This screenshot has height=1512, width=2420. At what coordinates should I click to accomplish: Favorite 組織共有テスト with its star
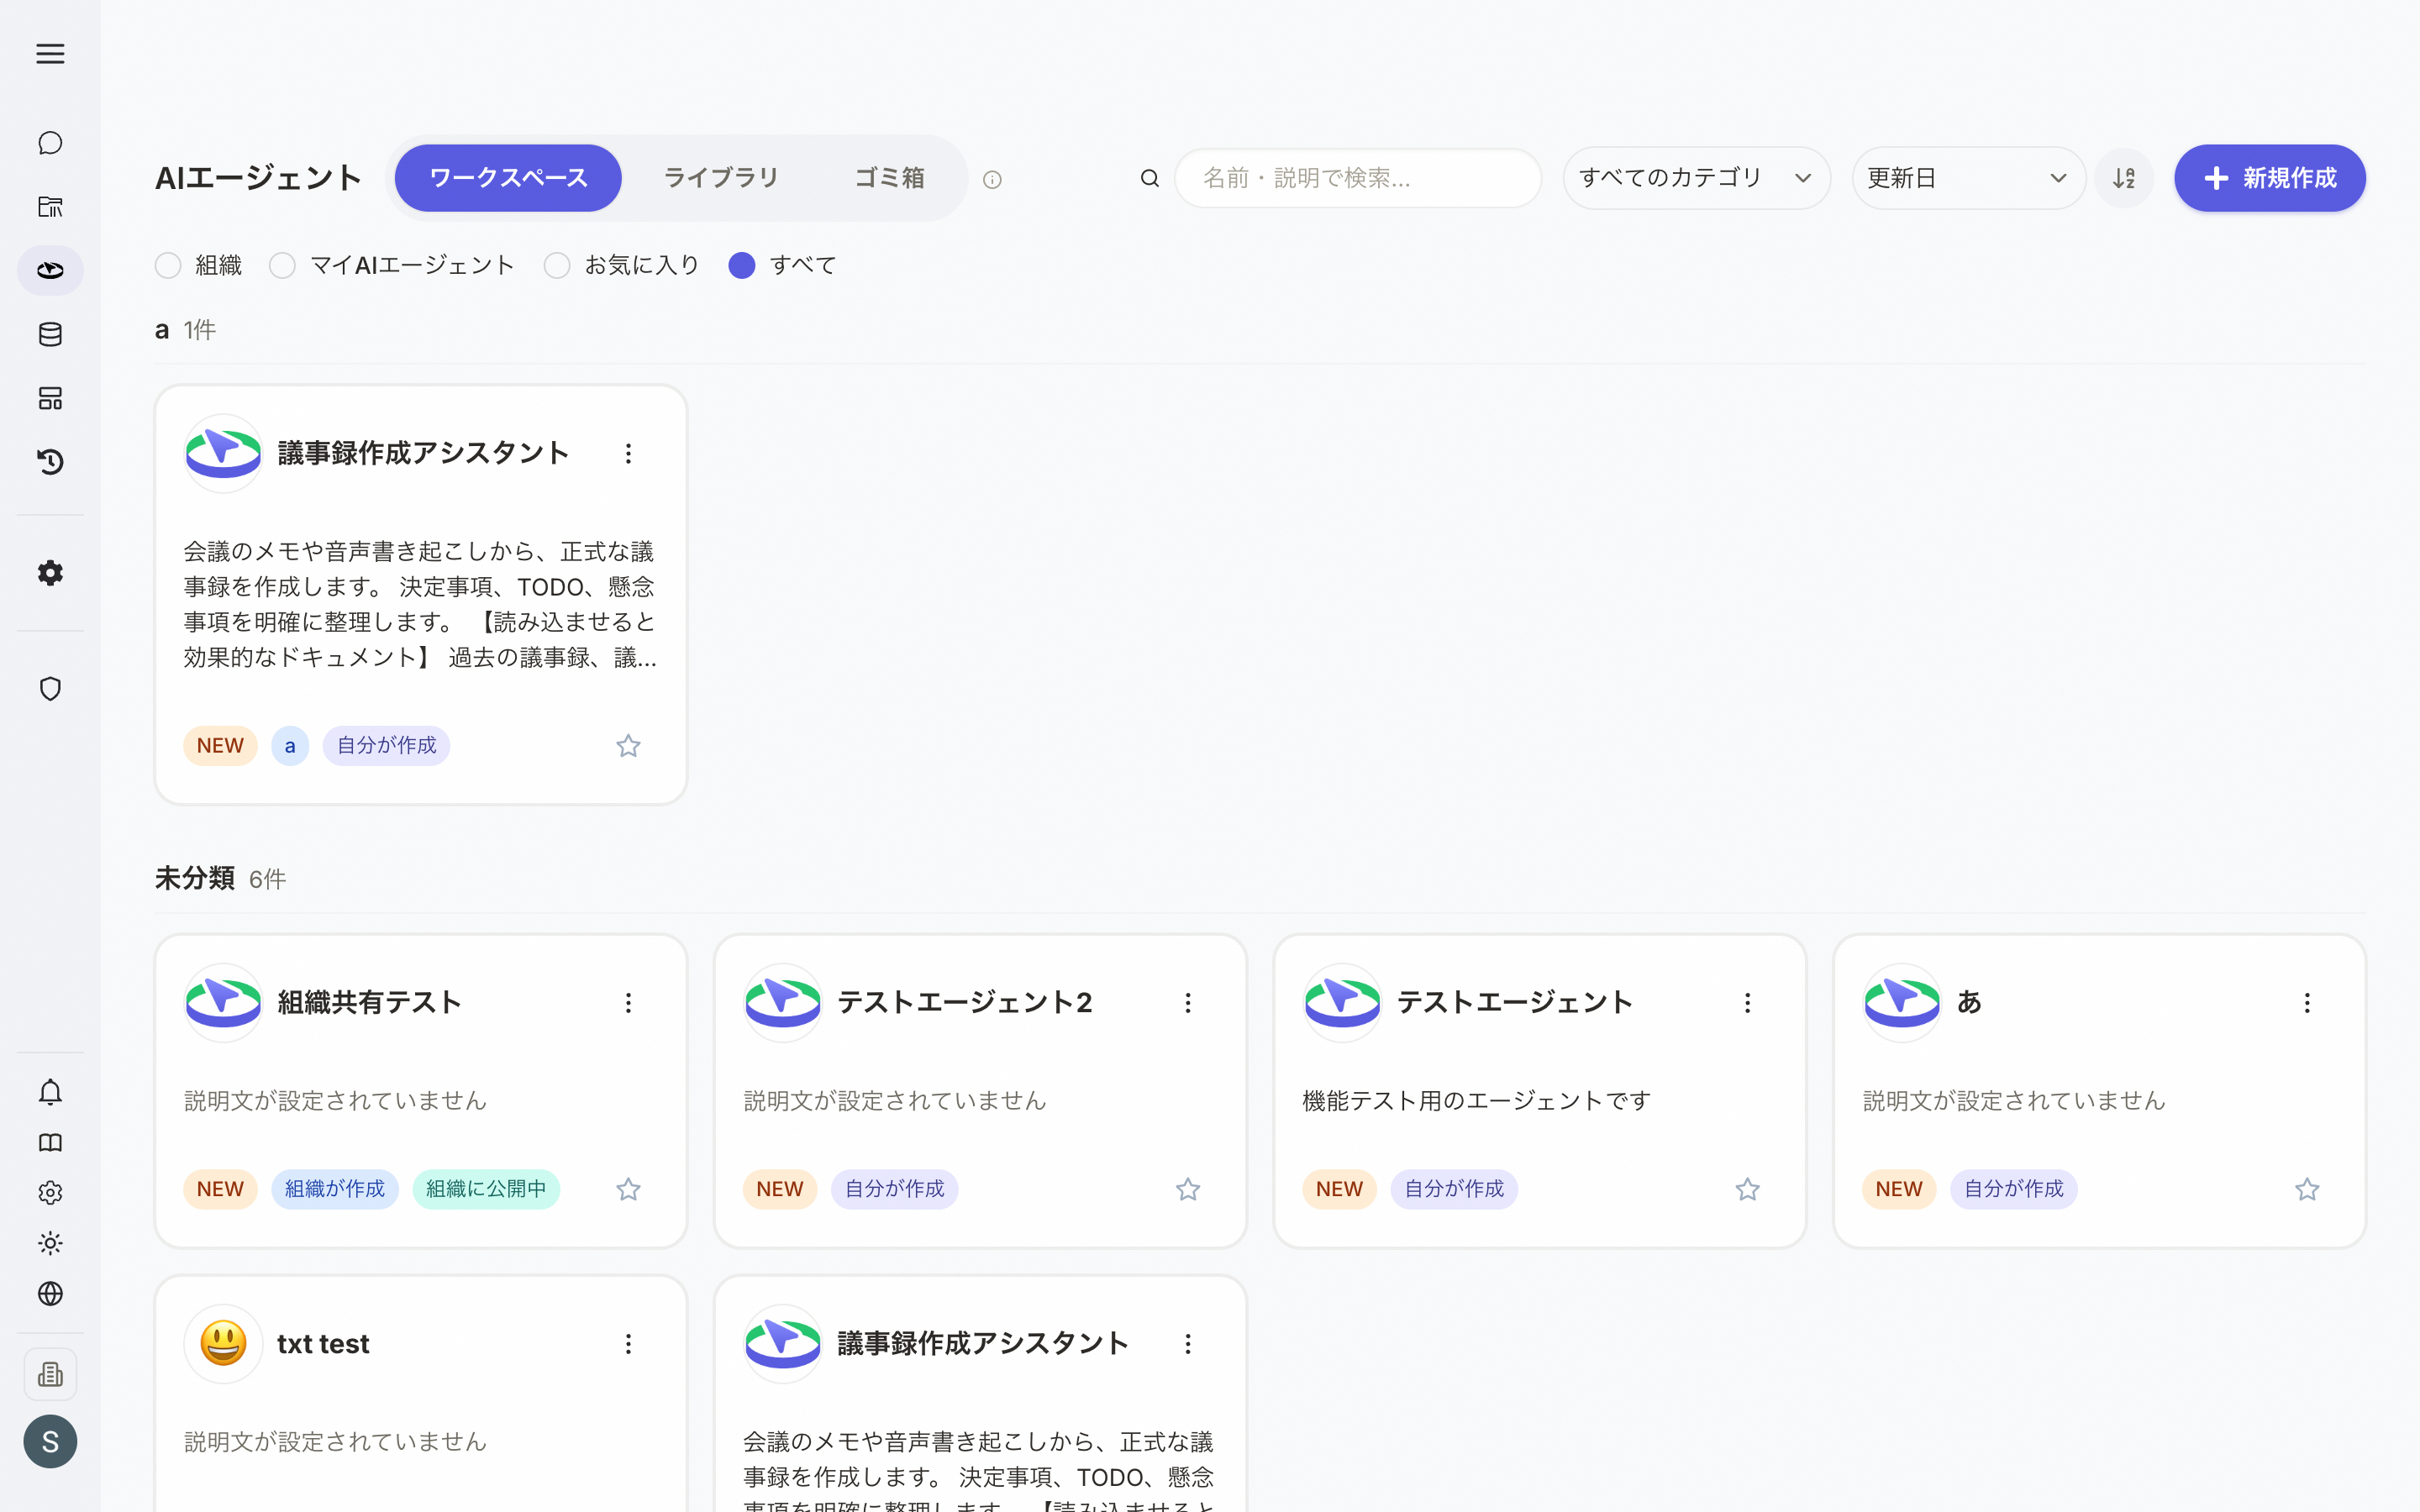pos(628,1189)
